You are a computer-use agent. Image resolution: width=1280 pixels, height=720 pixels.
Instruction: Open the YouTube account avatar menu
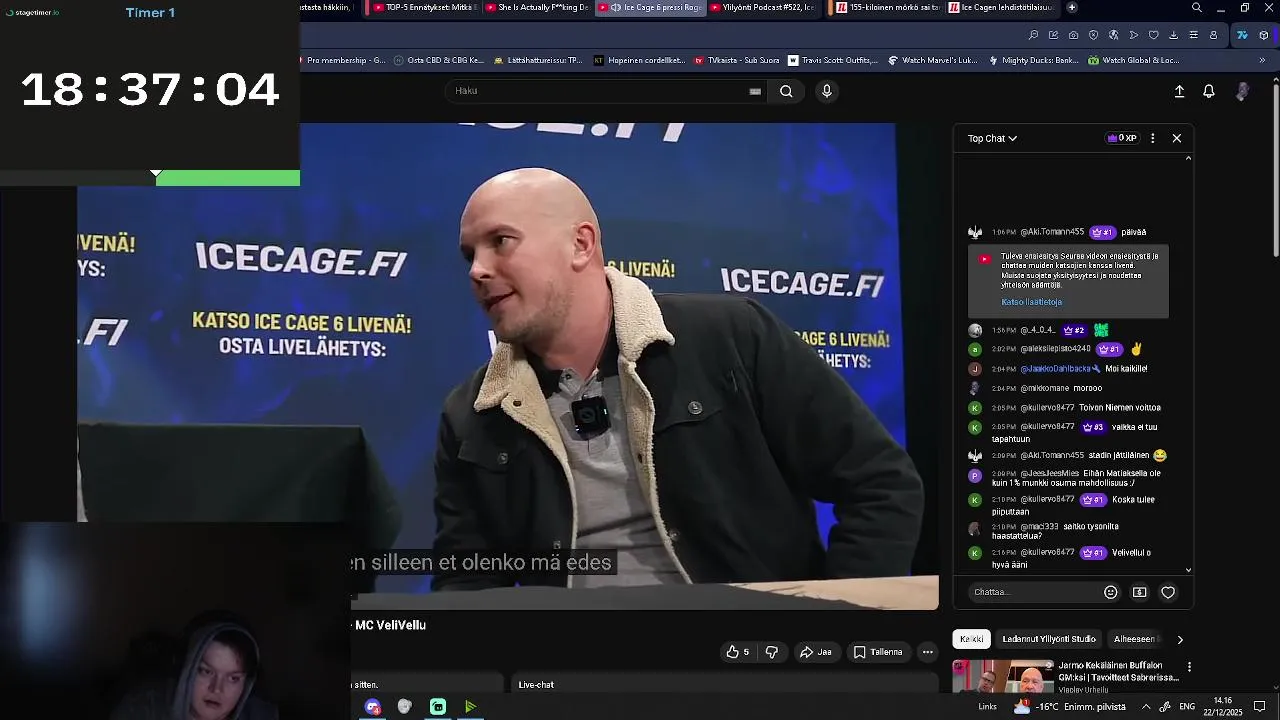click(x=1242, y=91)
